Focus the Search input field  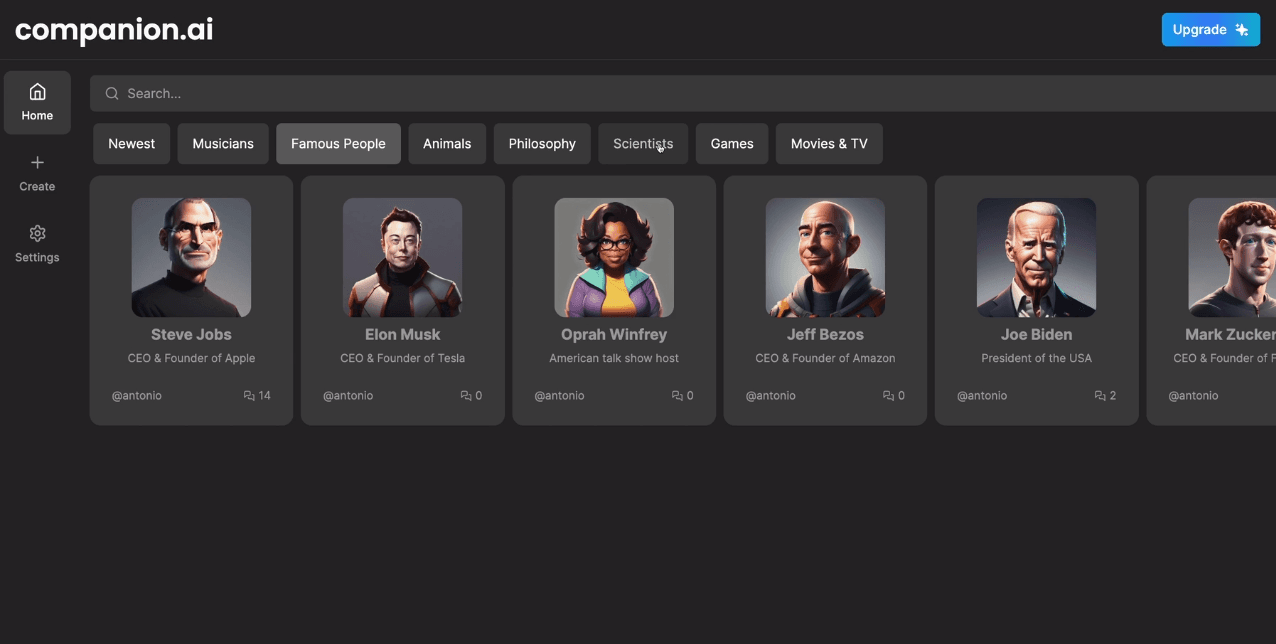pyautogui.click(x=683, y=93)
